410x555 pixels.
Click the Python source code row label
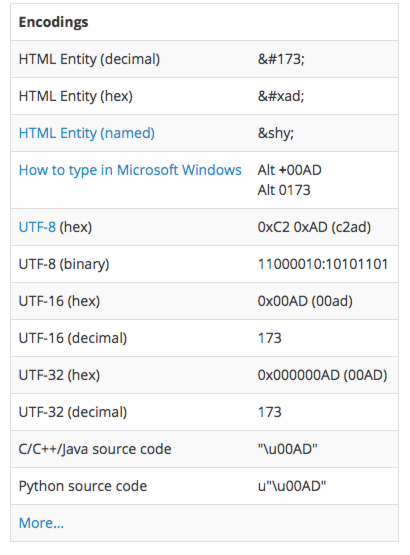(83, 486)
